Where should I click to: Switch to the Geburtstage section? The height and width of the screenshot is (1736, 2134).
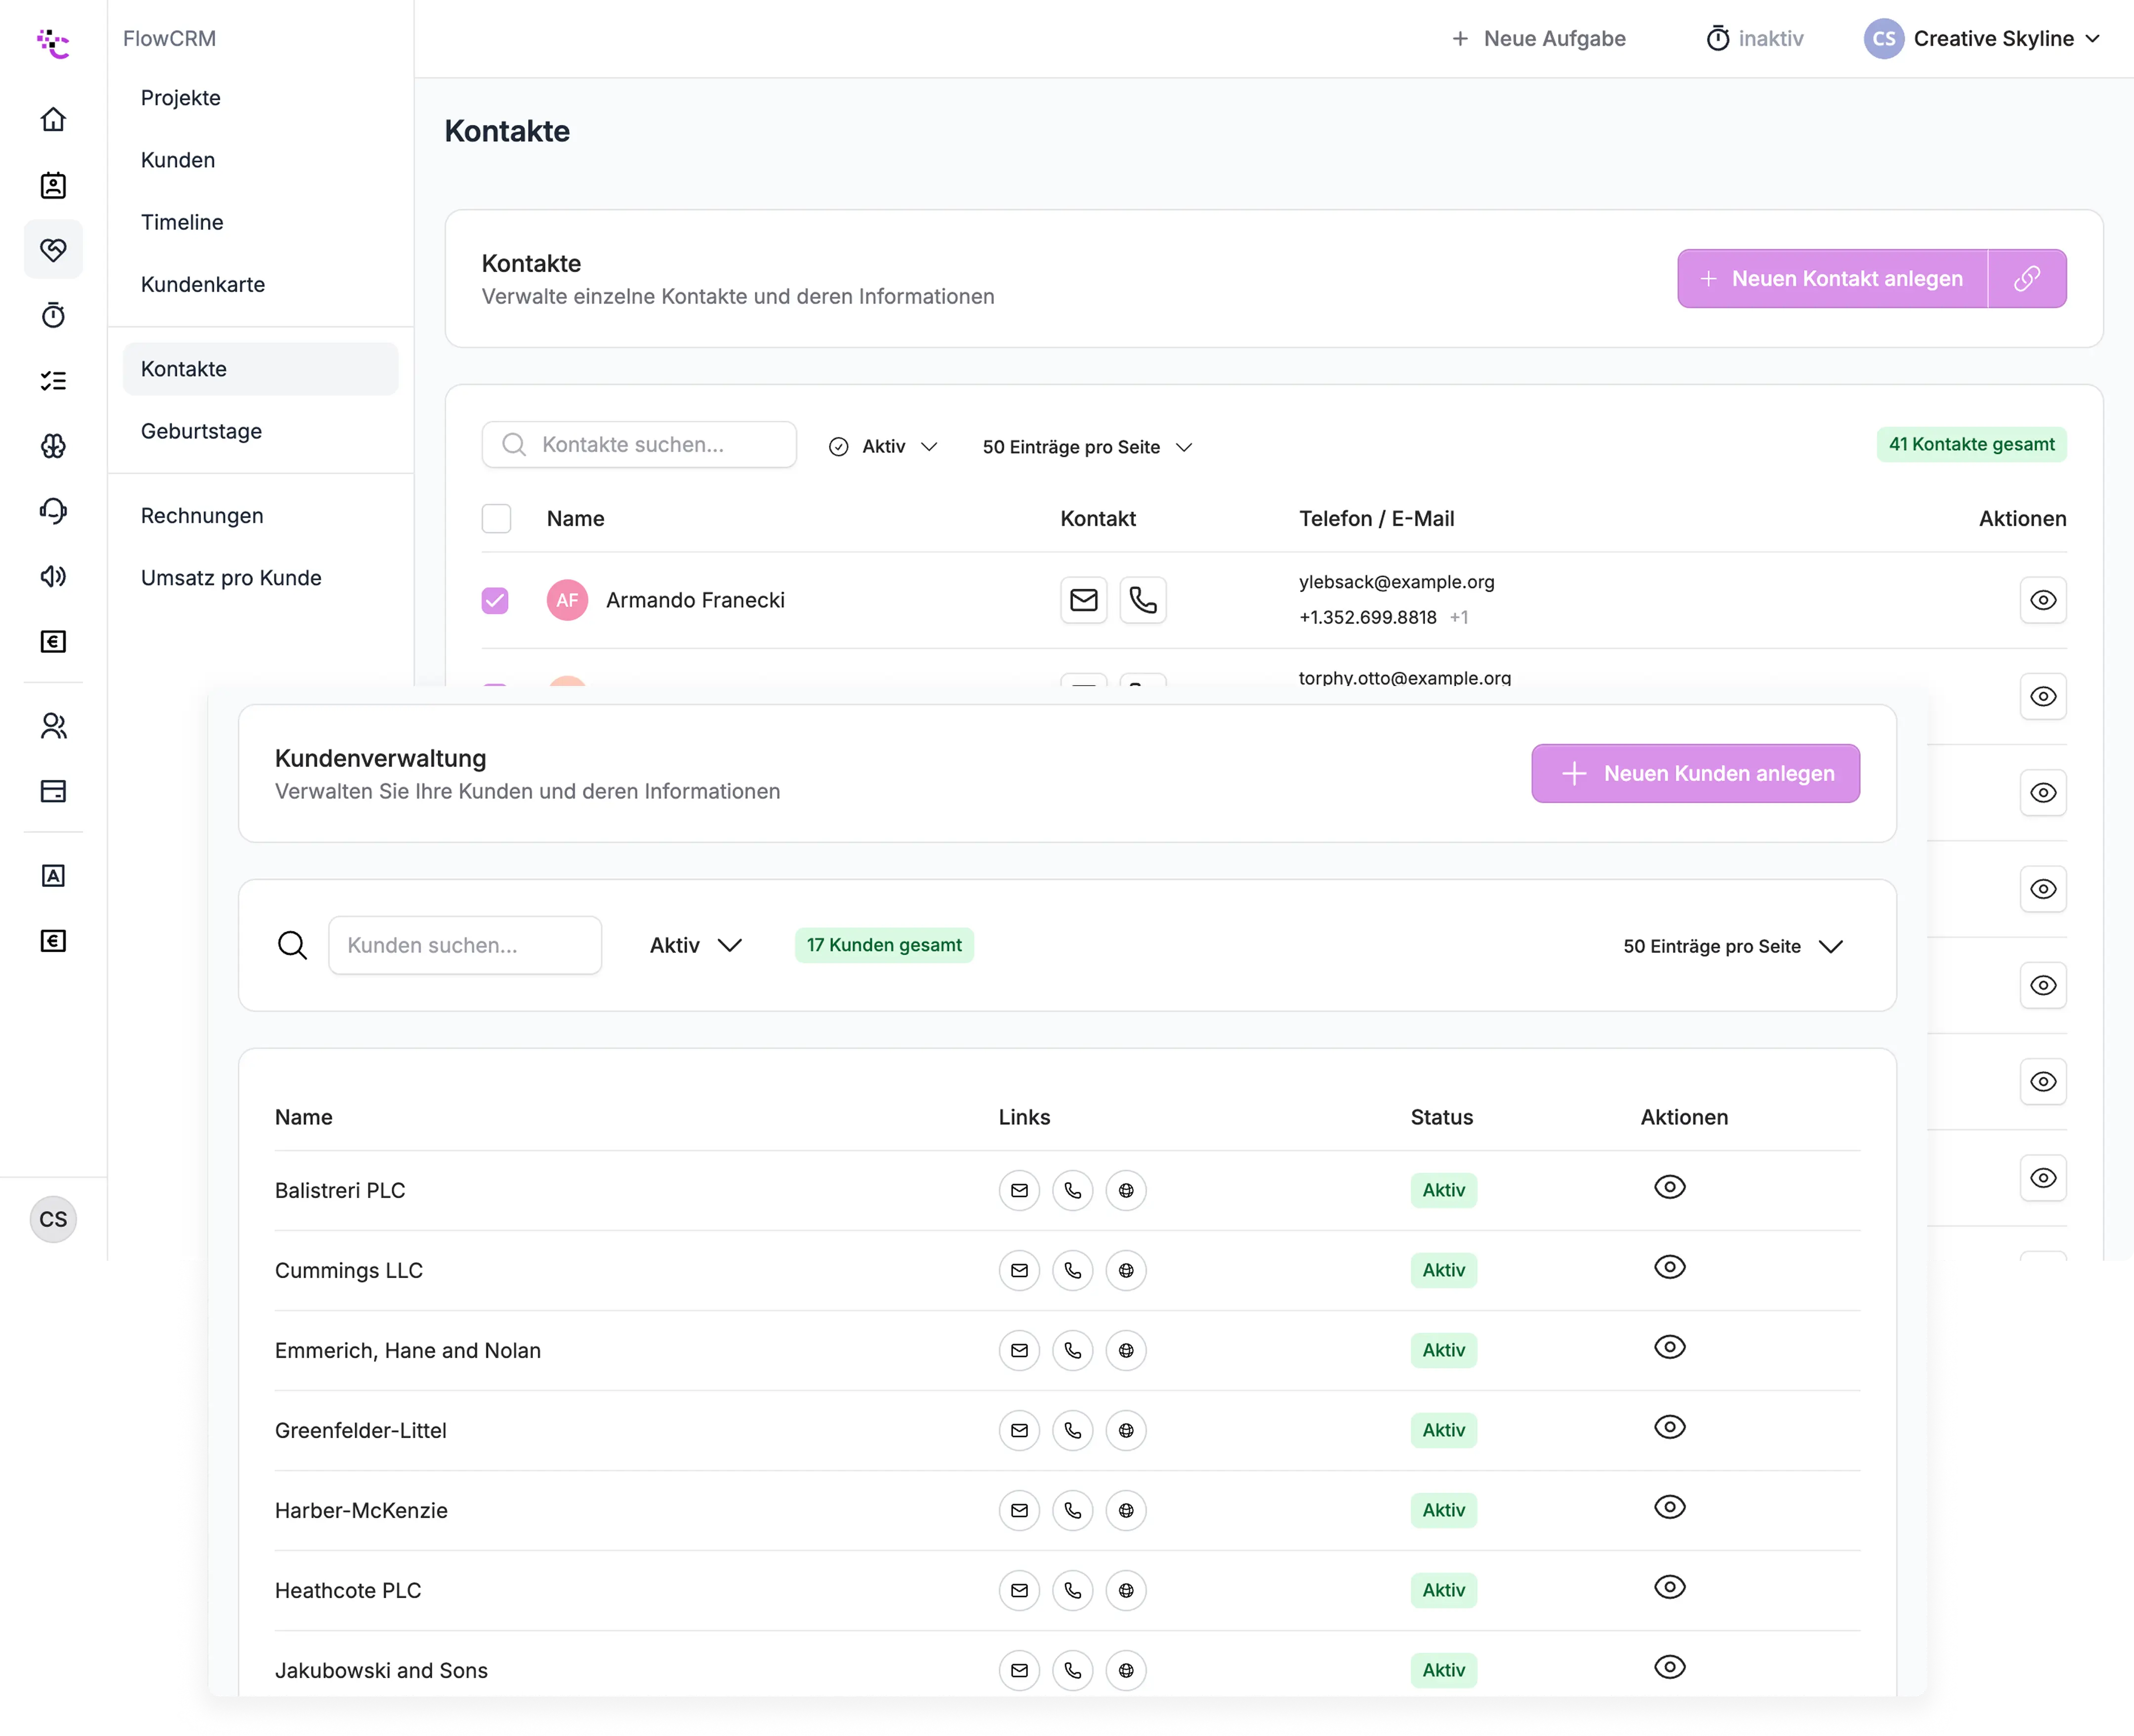tap(201, 431)
